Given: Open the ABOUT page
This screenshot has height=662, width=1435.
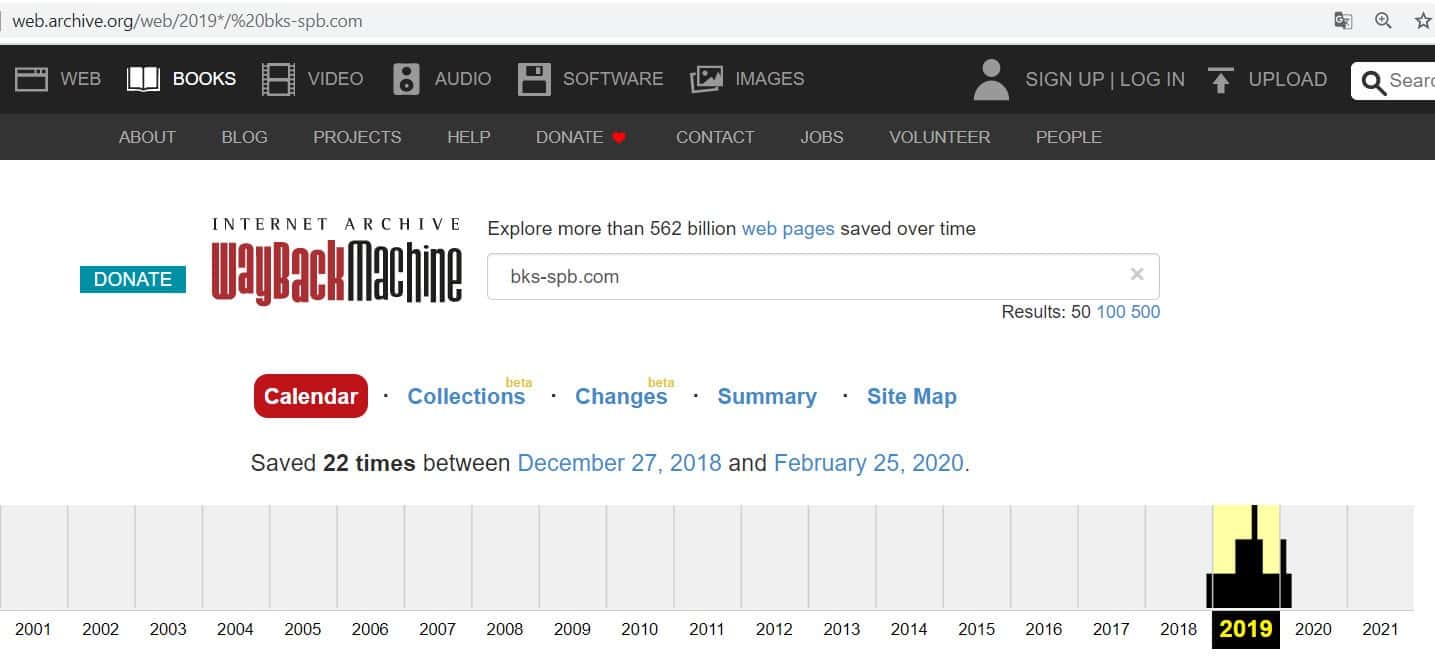Looking at the screenshot, I should 147,137.
